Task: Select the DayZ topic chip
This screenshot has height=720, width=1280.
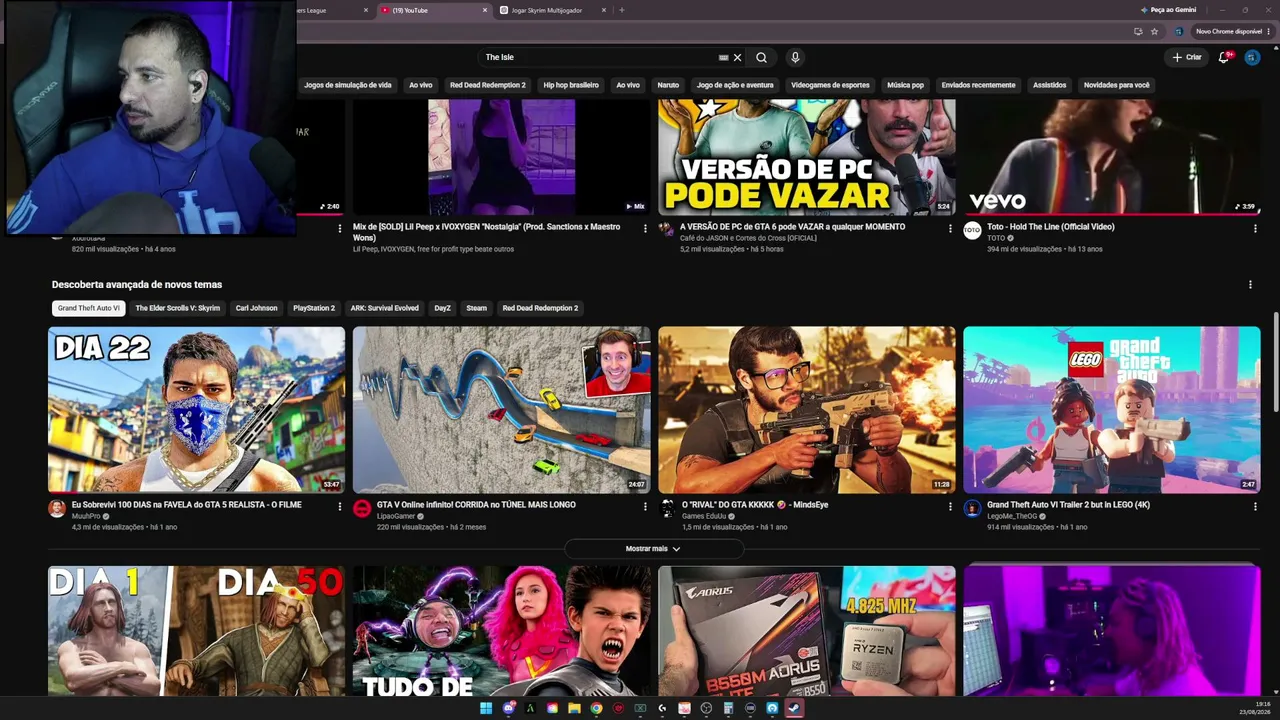Action: point(442,308)
